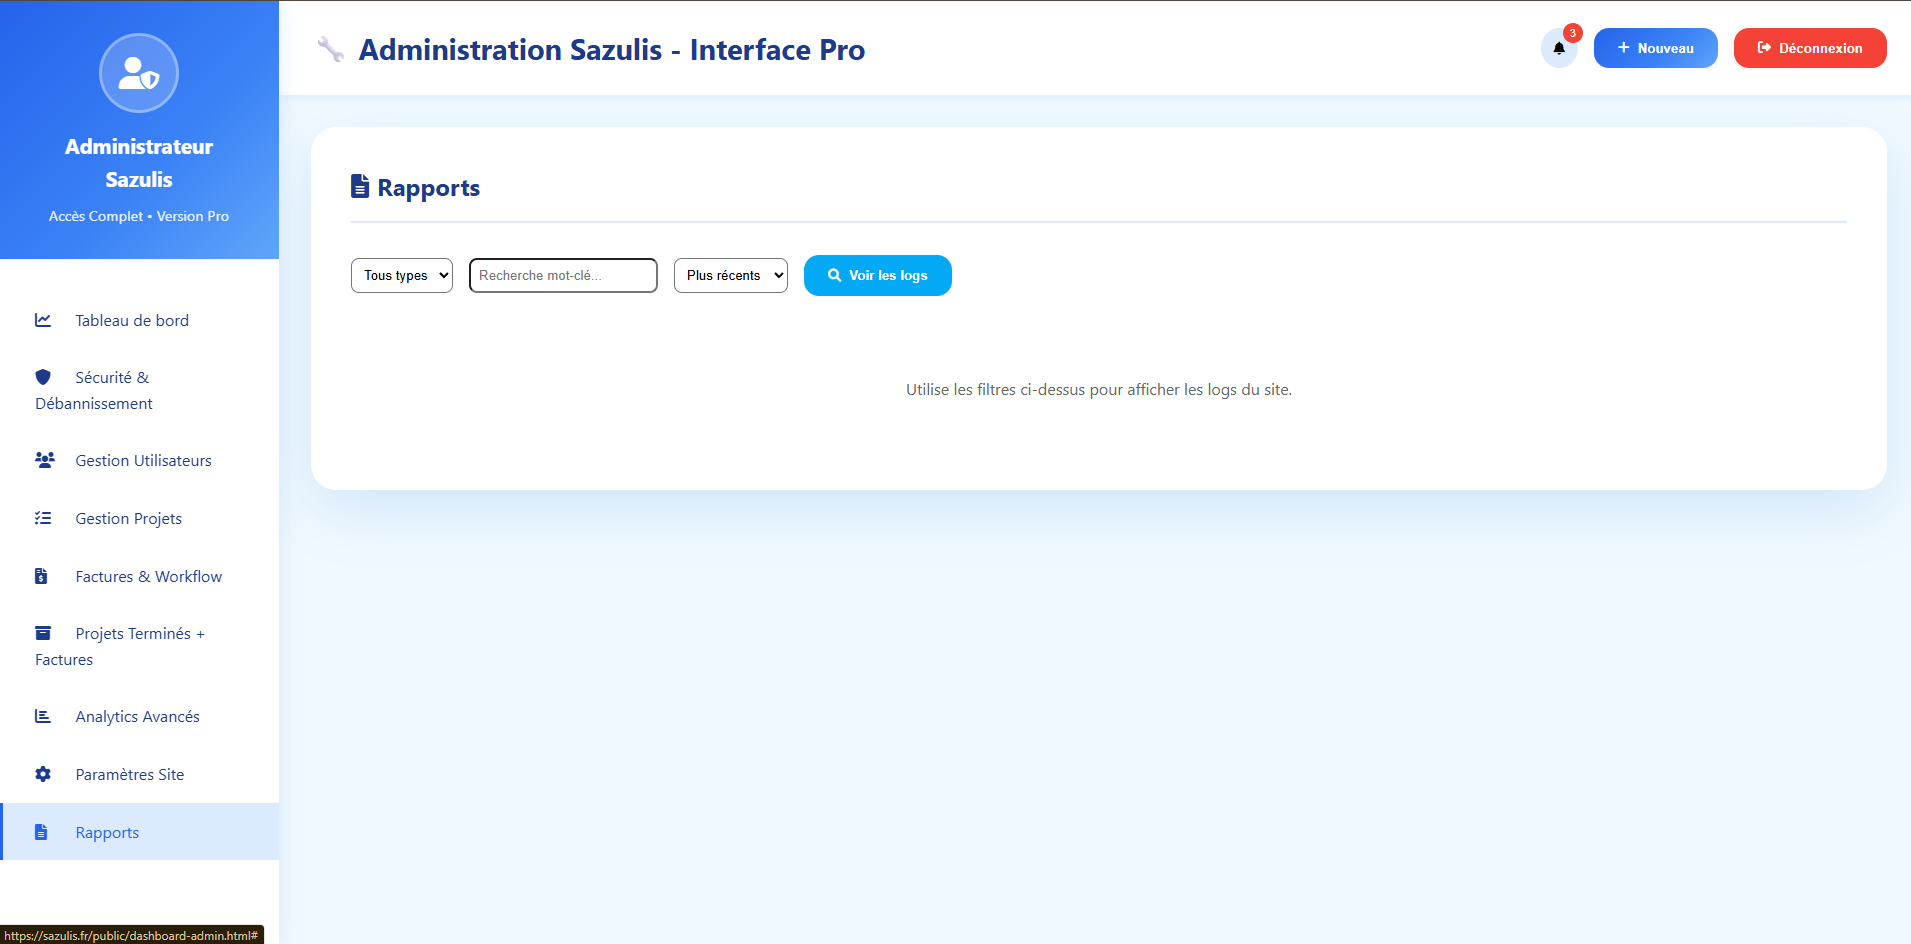Click the notification bell icon

(x=1558, y=48)
